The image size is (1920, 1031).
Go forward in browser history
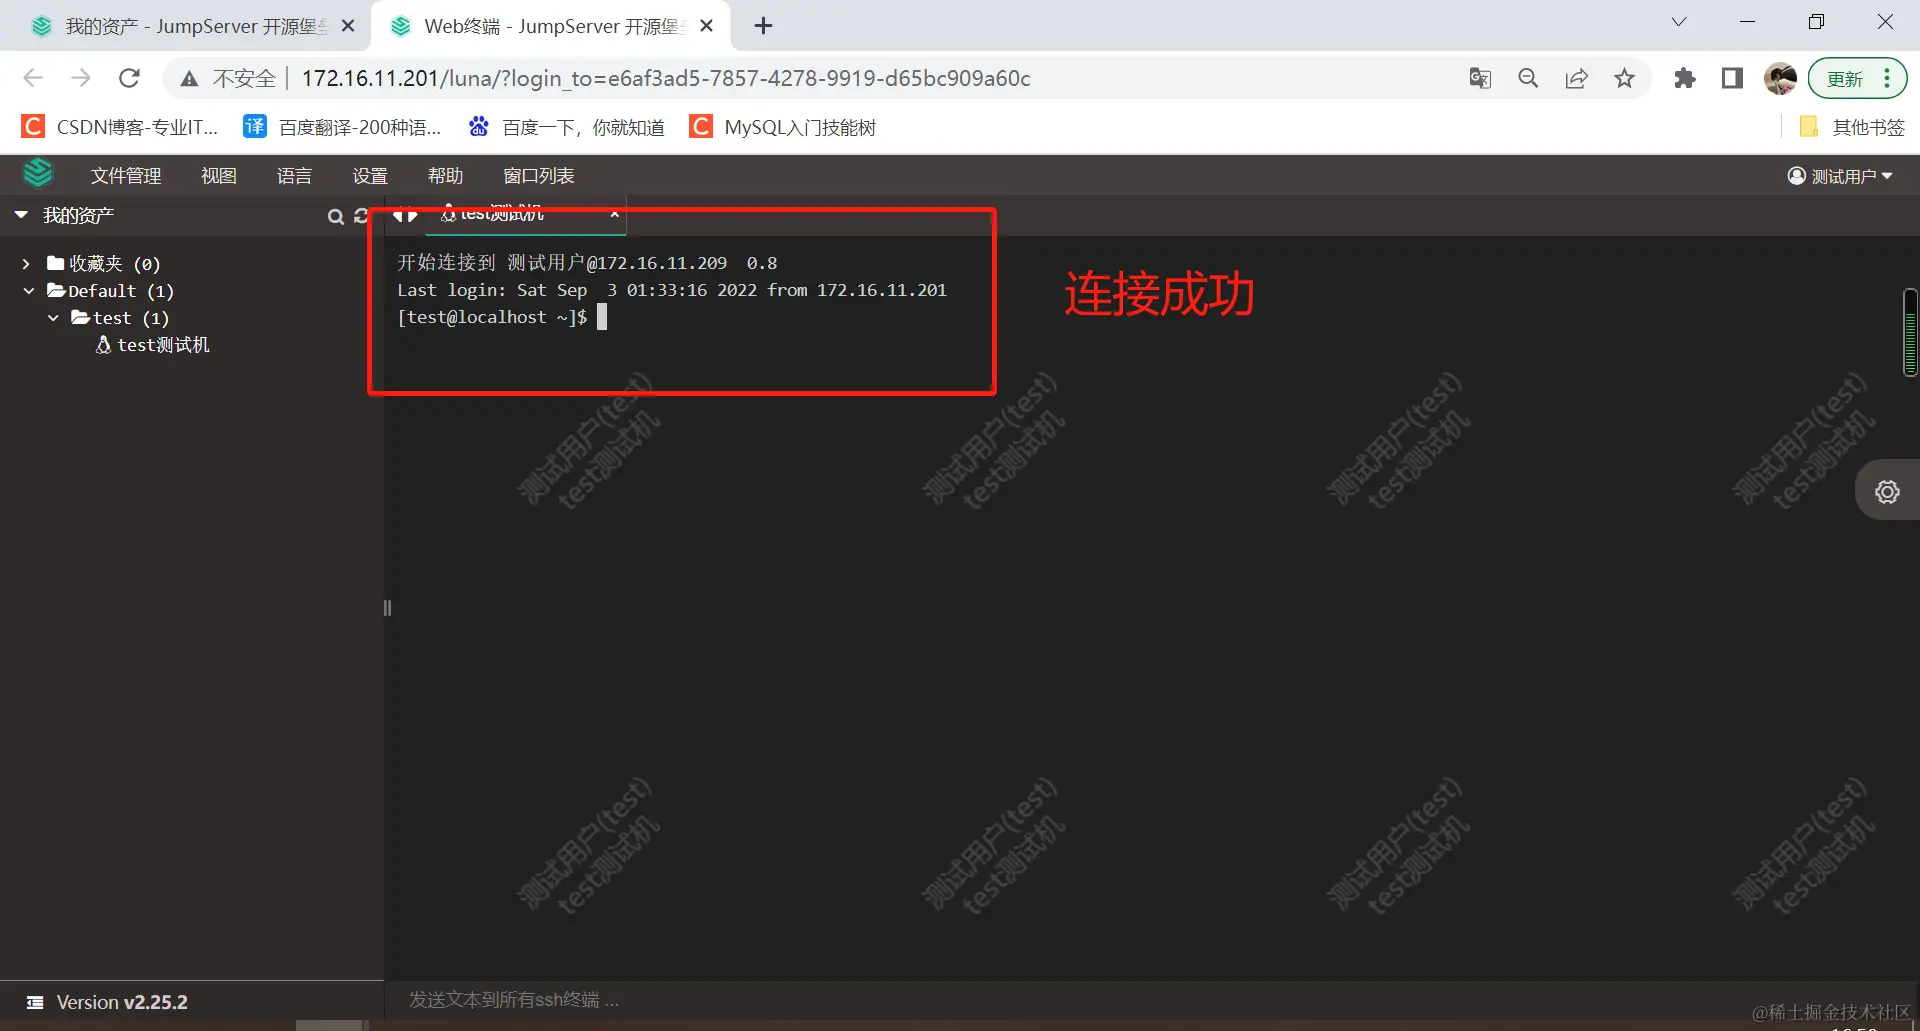coord(81,78)
